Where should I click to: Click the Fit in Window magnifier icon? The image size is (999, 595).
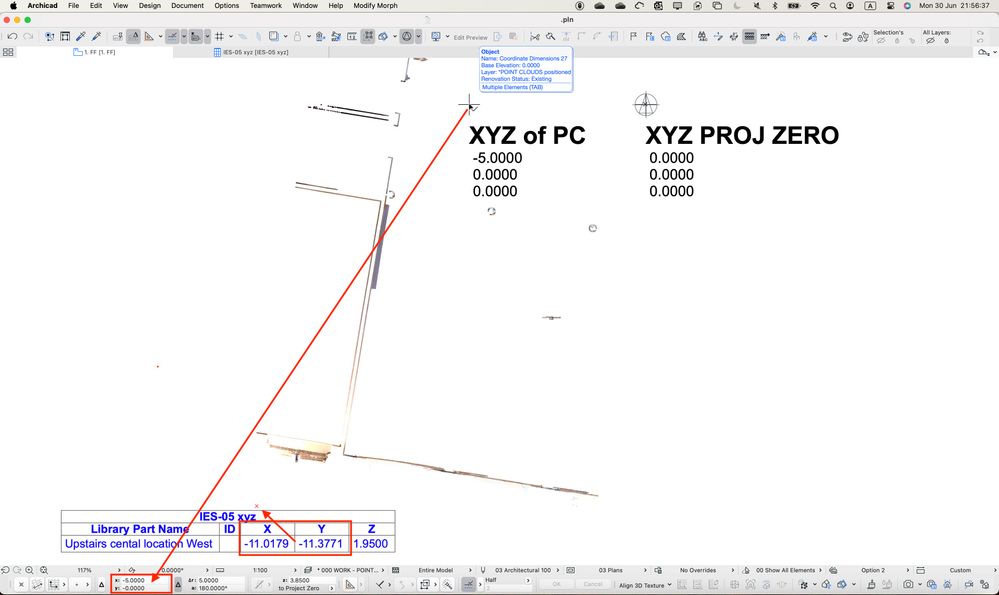[44, 570]
